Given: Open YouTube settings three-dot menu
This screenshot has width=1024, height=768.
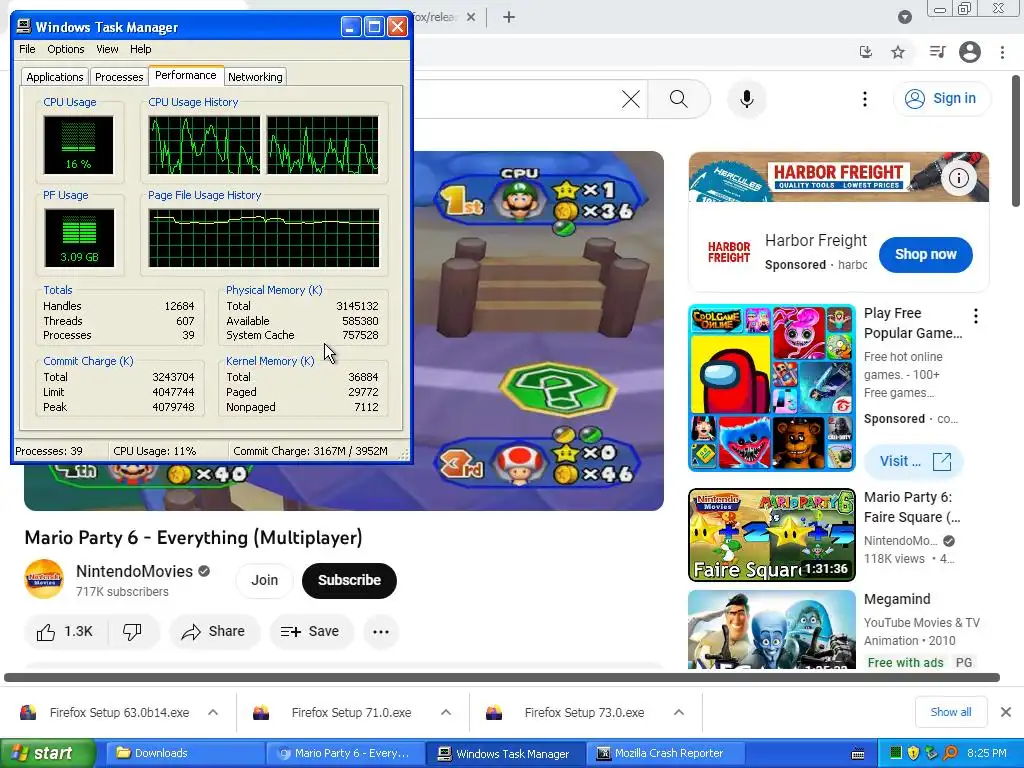Looking at the screenshot, I should pos(865,99).
